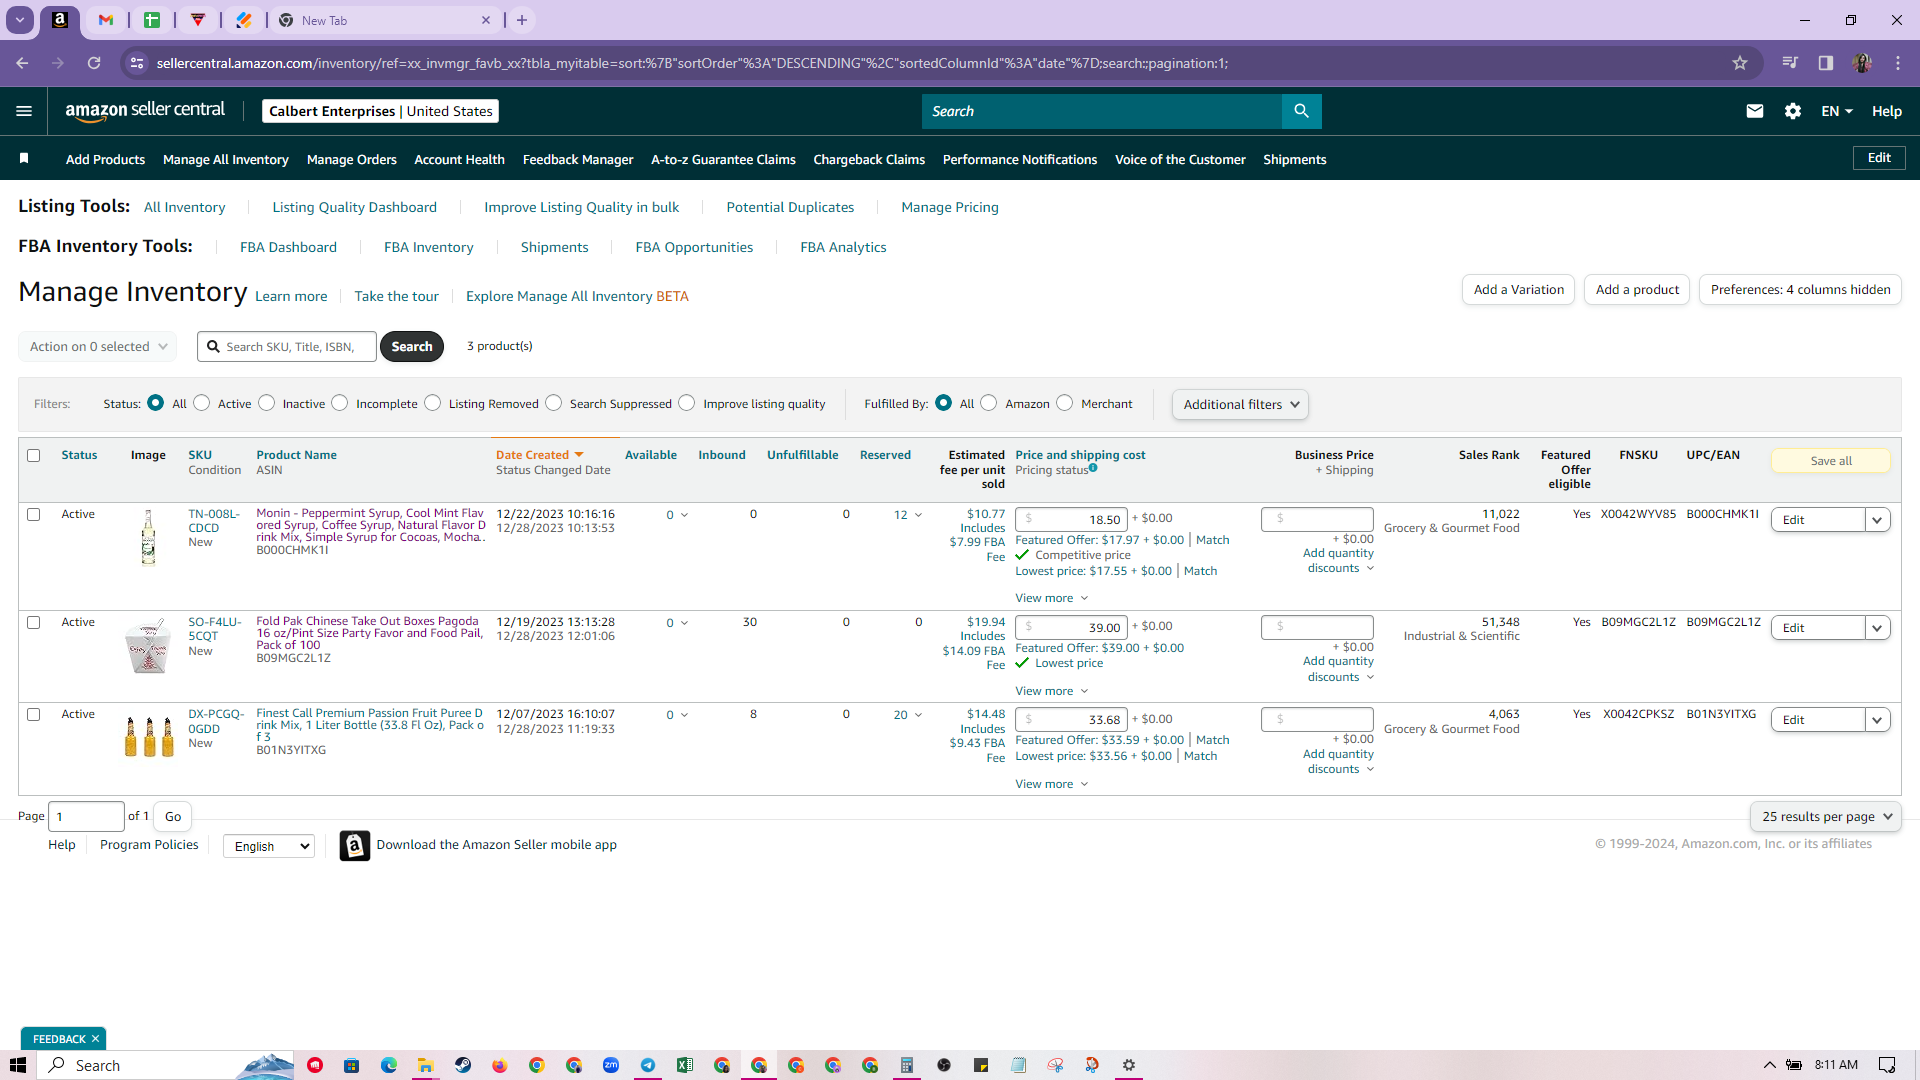Image resolution: width=1920 pixels, height=1080 pixels.
Task: Click Take the tour link
Action: point(397,296)
